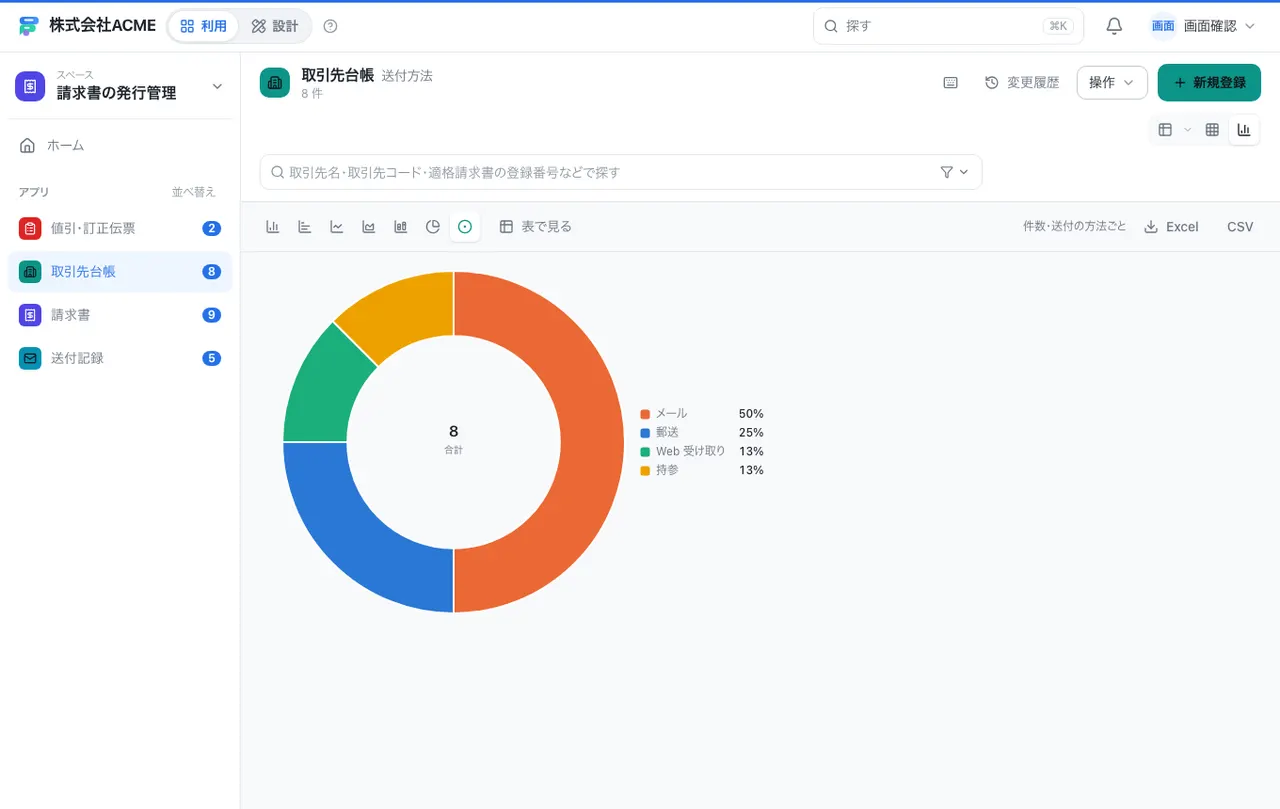
Task: Choose the stacked bar chart icon
Action: pyautogui.click(x=401, y=227)
